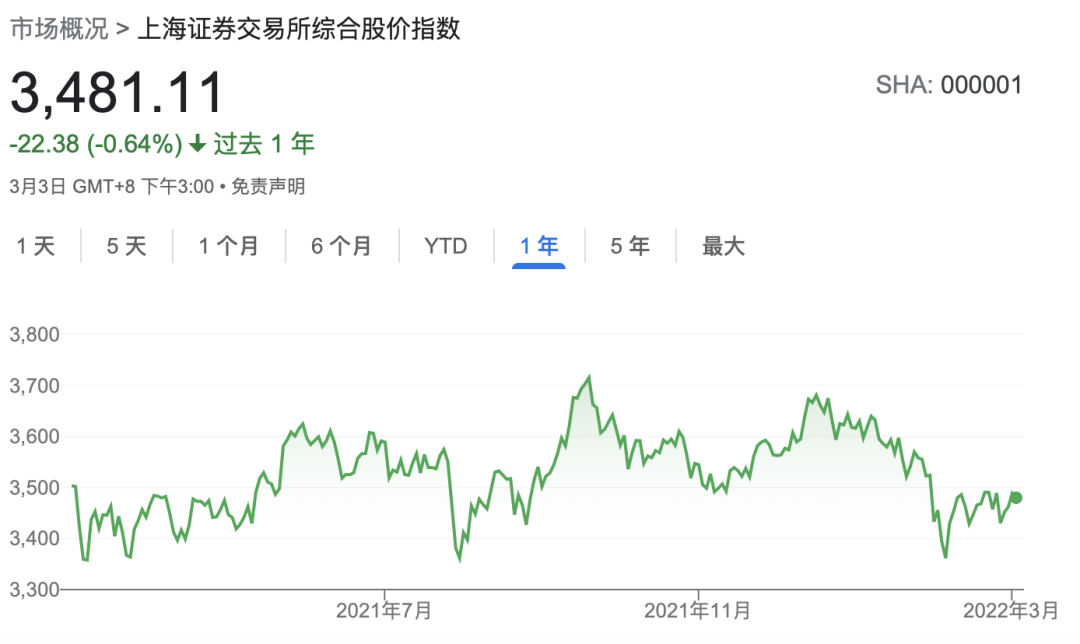Open the 免责声明 disclaimer link
1080x644 pixels.
pos(268,186)
